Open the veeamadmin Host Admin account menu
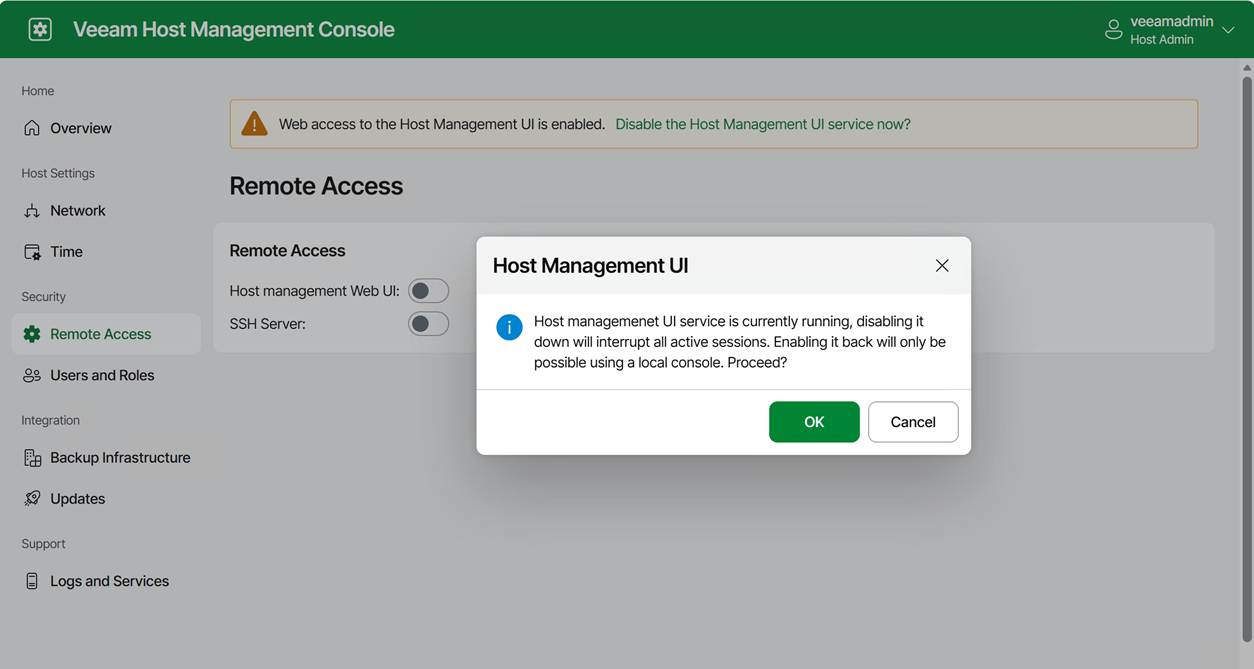The height and width of the screenshot is (669, 1254). pyautogui.click(x=1160, y=30)
